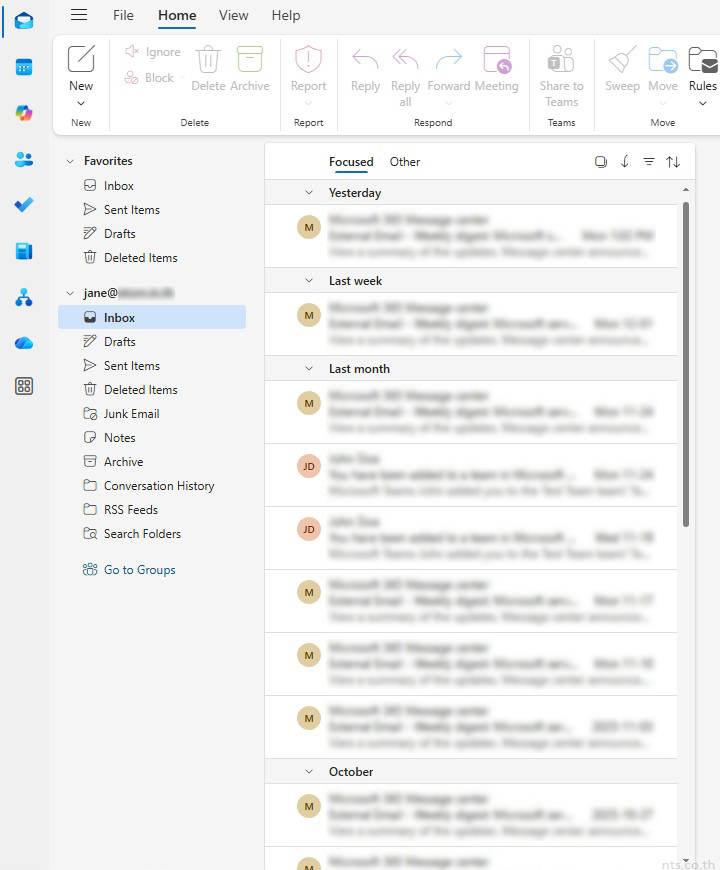
Task: Open the Conversation History folder
Action: click(152, 485)
